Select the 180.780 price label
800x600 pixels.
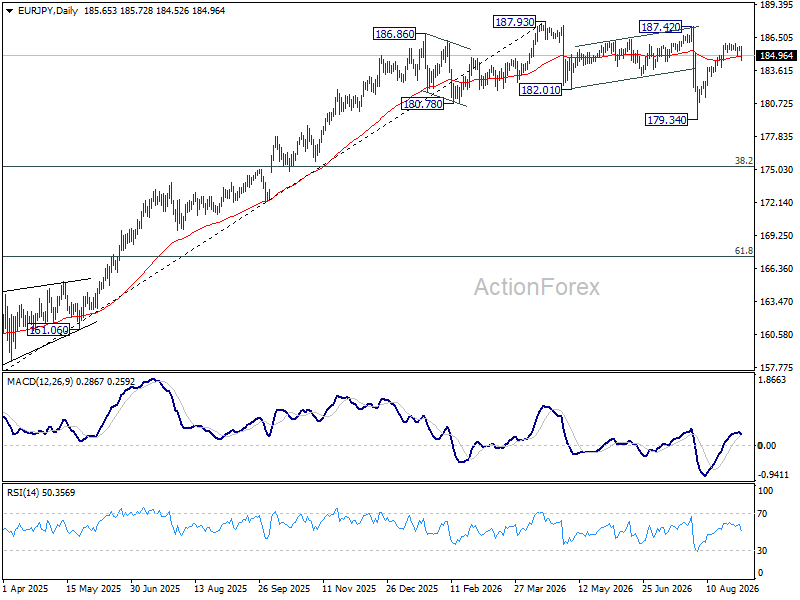coord(422,104)
